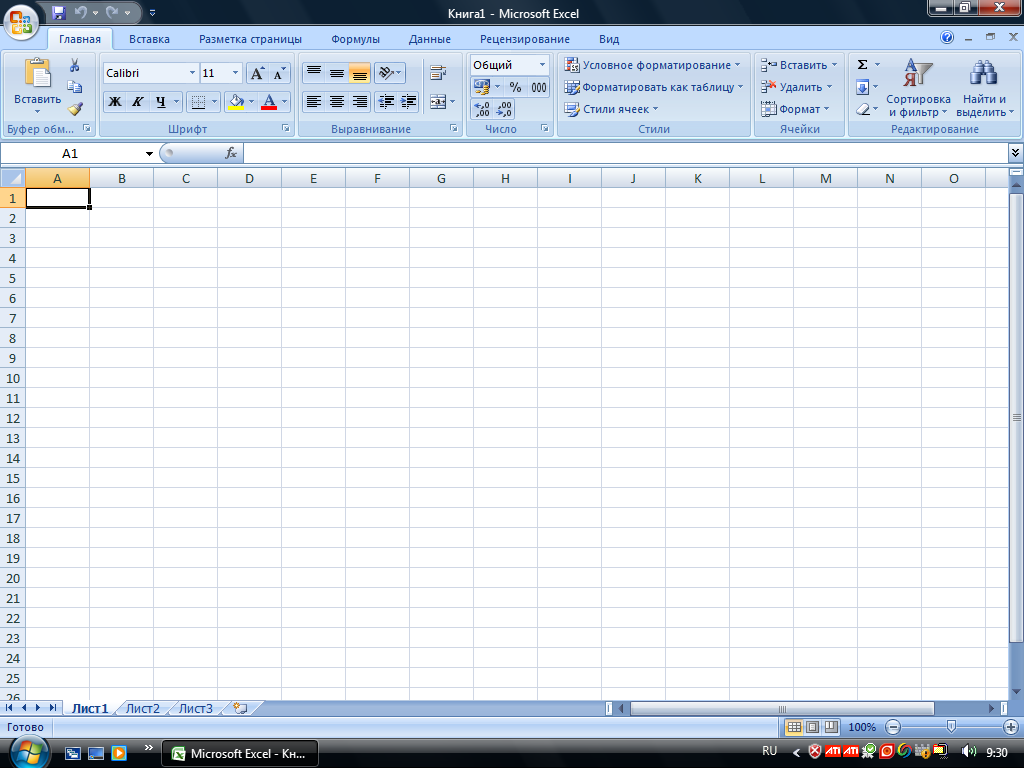Save workbook from quick access toolbar
This screenshot has width=1024, height=768.
coord(59,12)
